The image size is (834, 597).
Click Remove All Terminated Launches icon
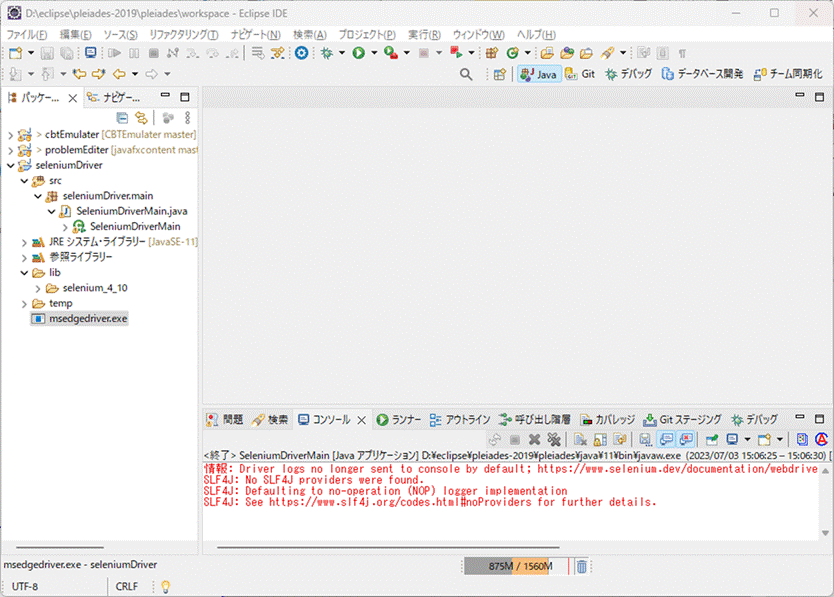click(554, 440)
